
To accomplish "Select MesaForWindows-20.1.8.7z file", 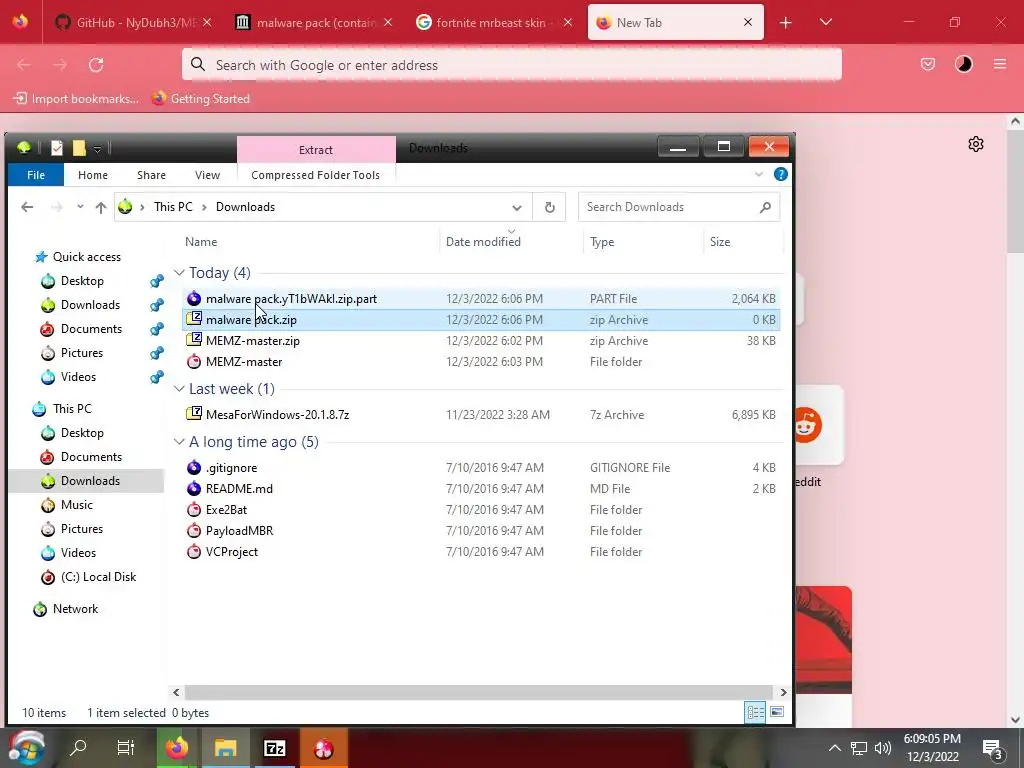I will click(481, 415).
